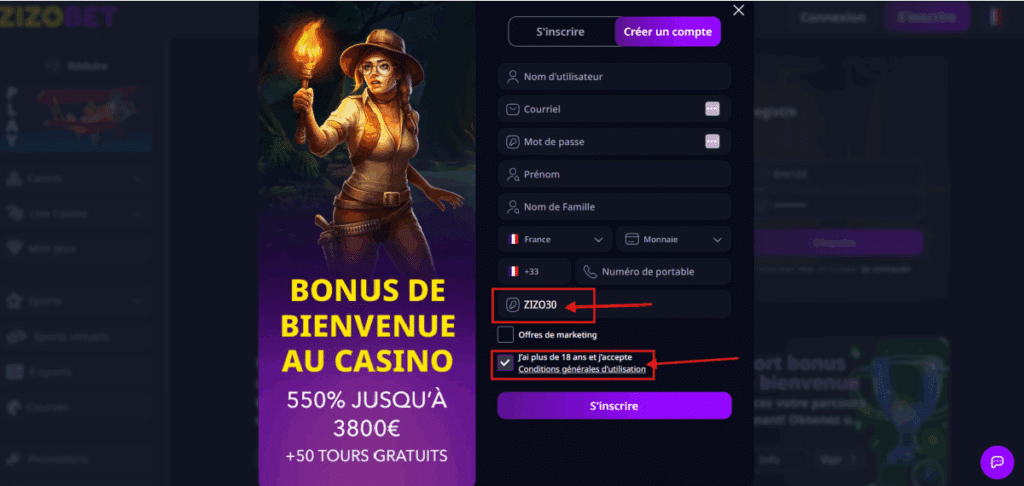
Task: Open Conditions générales d'utilisation link
Action: [x=582, y=369]
